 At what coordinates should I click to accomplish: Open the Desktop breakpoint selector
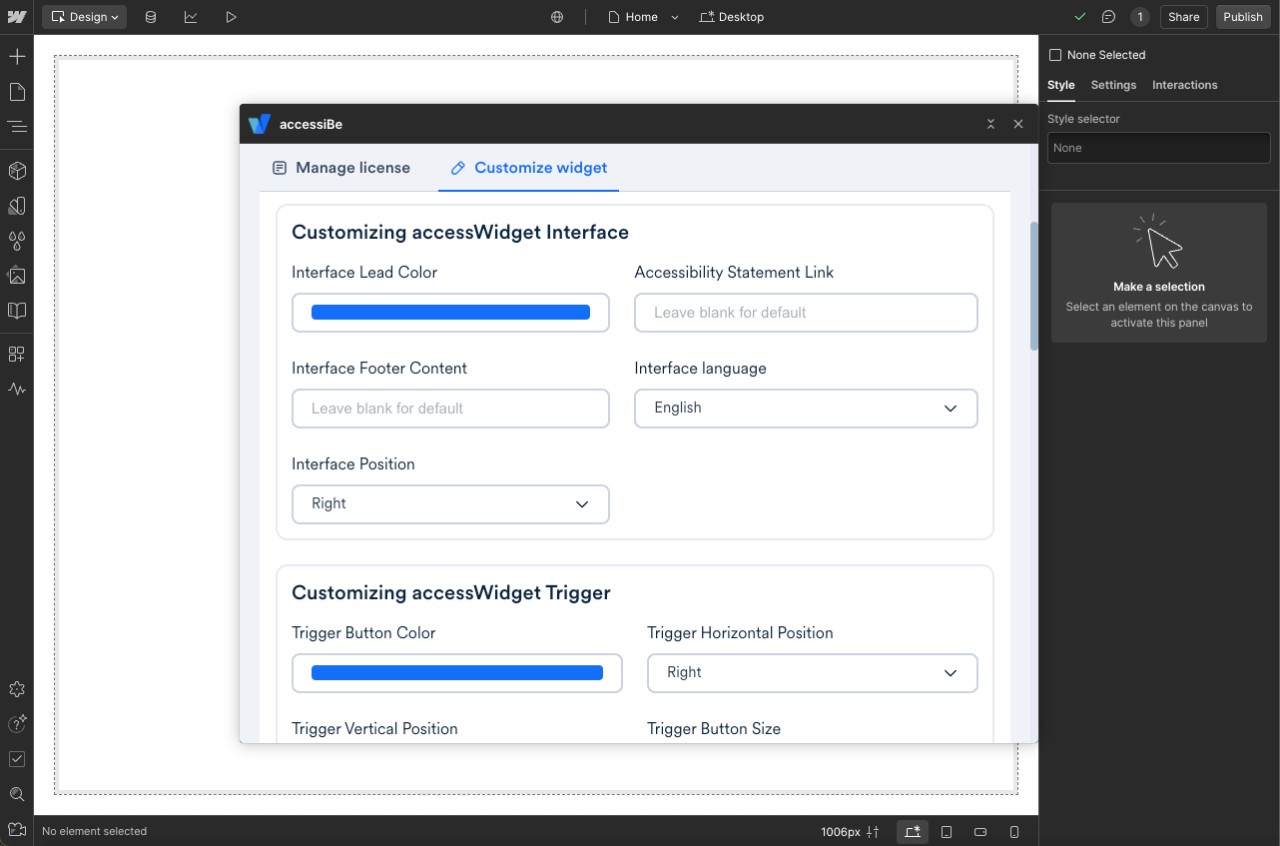point(732,17)
